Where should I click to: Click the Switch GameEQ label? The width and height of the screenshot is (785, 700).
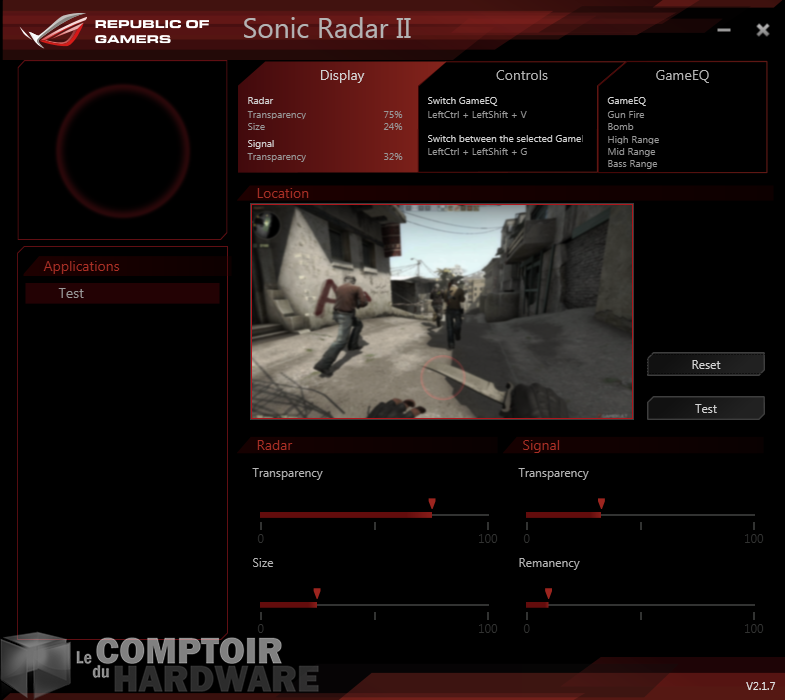click(x=462, y=101)
